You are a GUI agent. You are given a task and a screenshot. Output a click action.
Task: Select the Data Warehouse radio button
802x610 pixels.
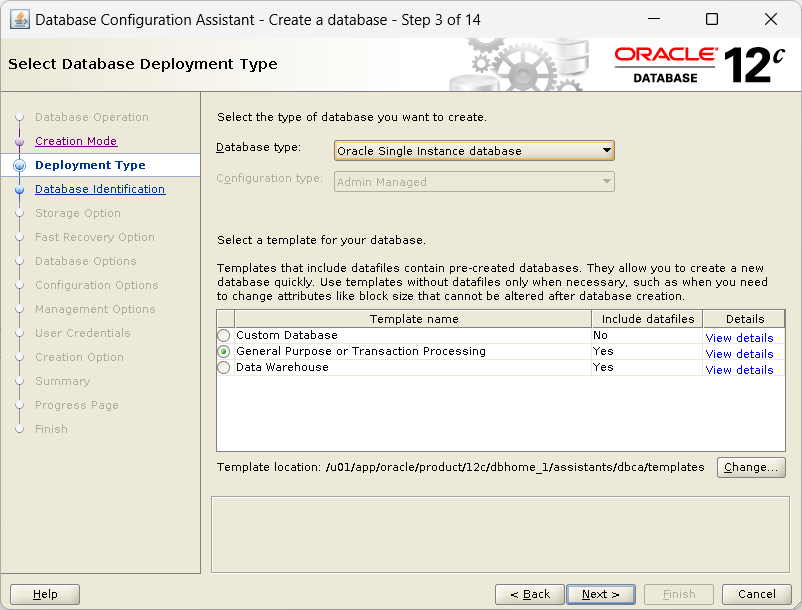(224, 367)
